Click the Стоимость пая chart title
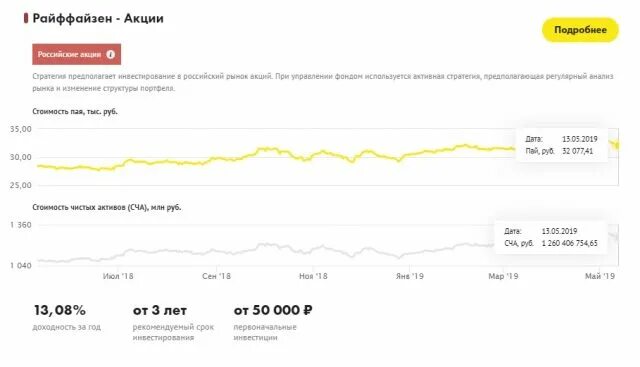This screenshot has width=640, height=367. point(75,111)
